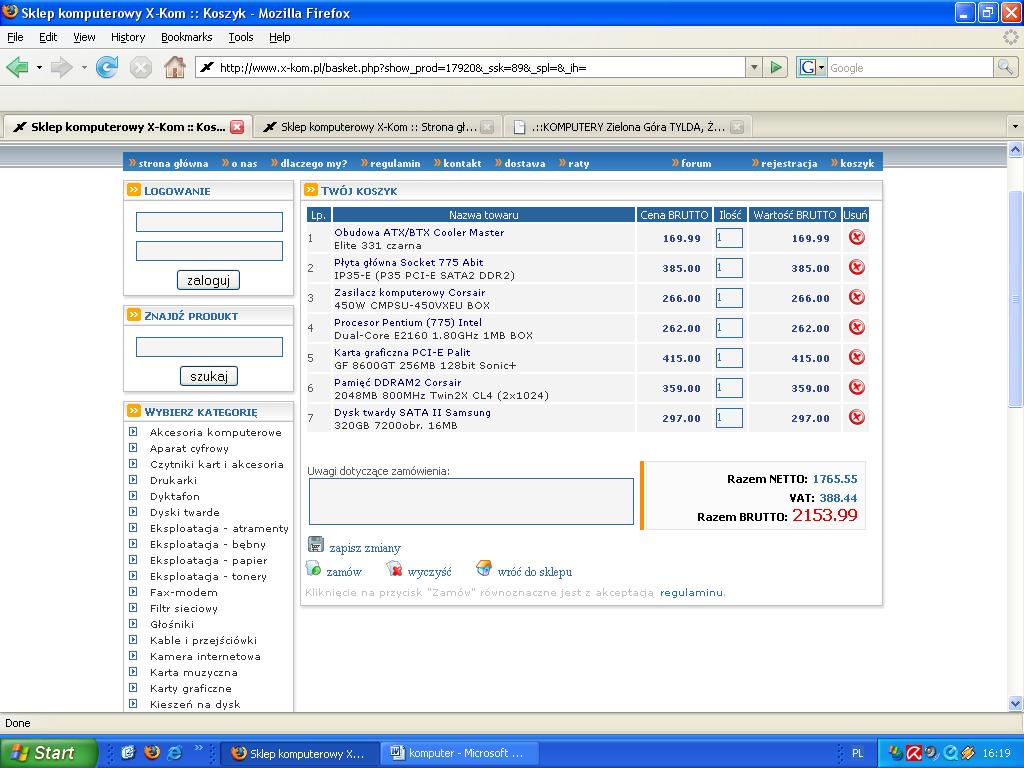The width and height of the screenshot is (1024, 768).
Task: Open the back history dropdown arrow
Action: point(39,67)
